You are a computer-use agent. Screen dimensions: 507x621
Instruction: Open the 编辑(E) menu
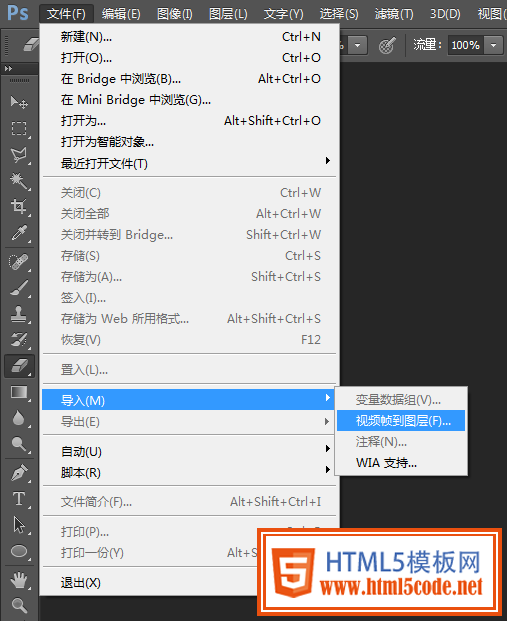121,14
